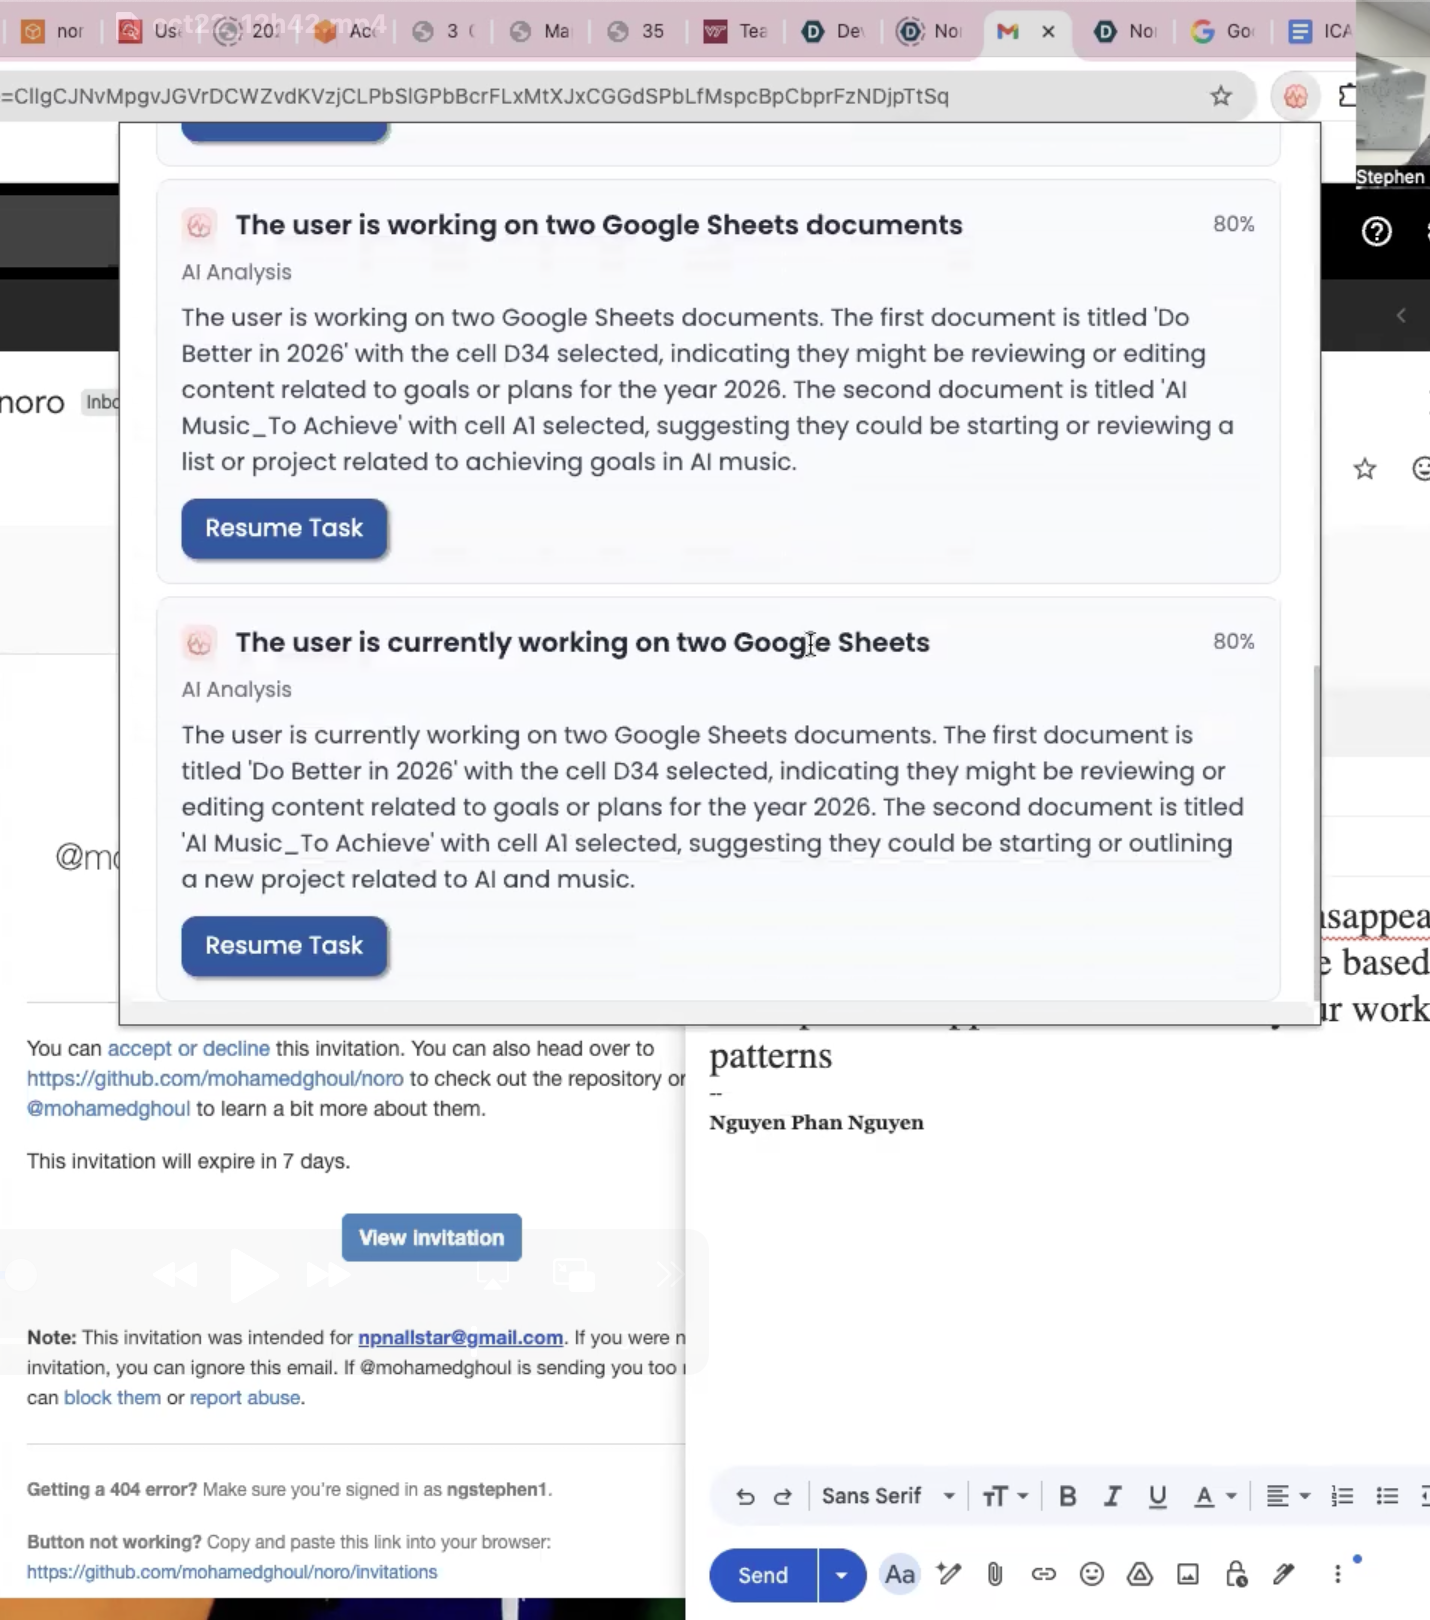Insert link using the chain icon
1430x1620 pixels.
point(1043,1574)
